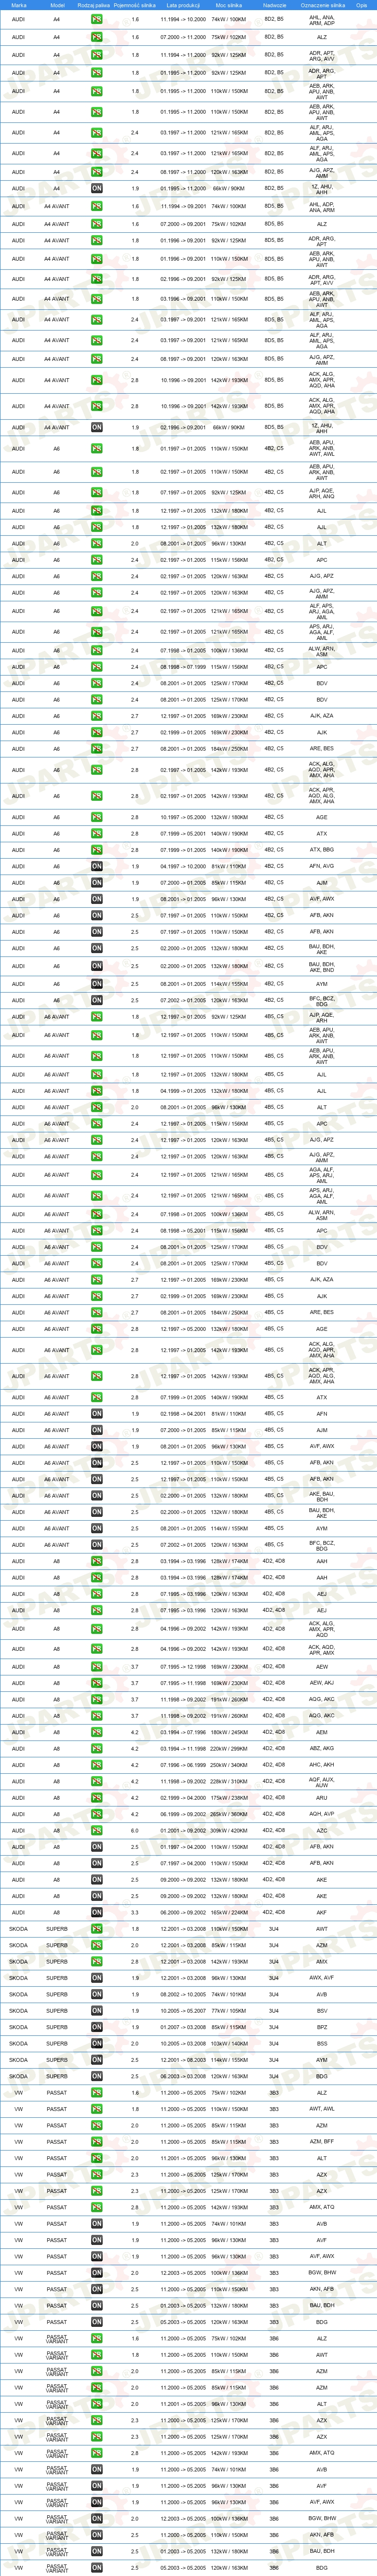Click the ON icon in the Passat 3B3 AKN, AFB row
Screen dimensions: 377x2576
pos(97,2288)
